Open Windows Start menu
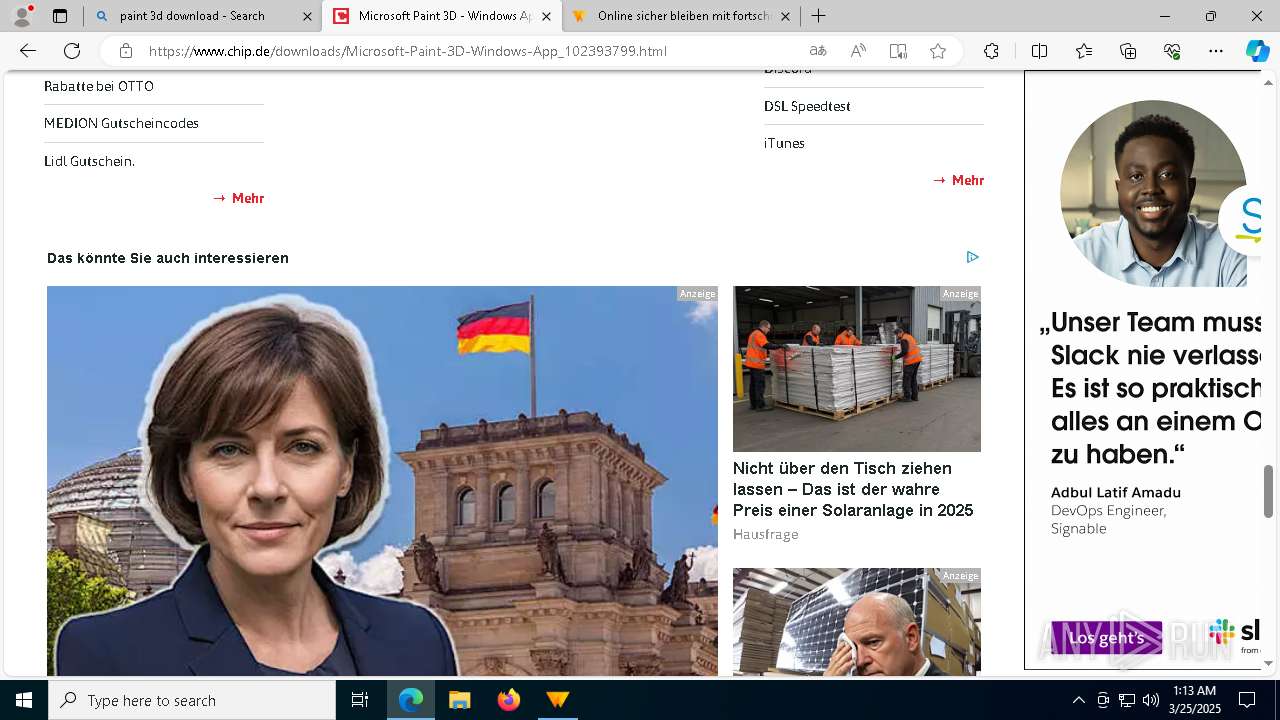The width and height of the screenshot is (1280, 720). point(24,700)
